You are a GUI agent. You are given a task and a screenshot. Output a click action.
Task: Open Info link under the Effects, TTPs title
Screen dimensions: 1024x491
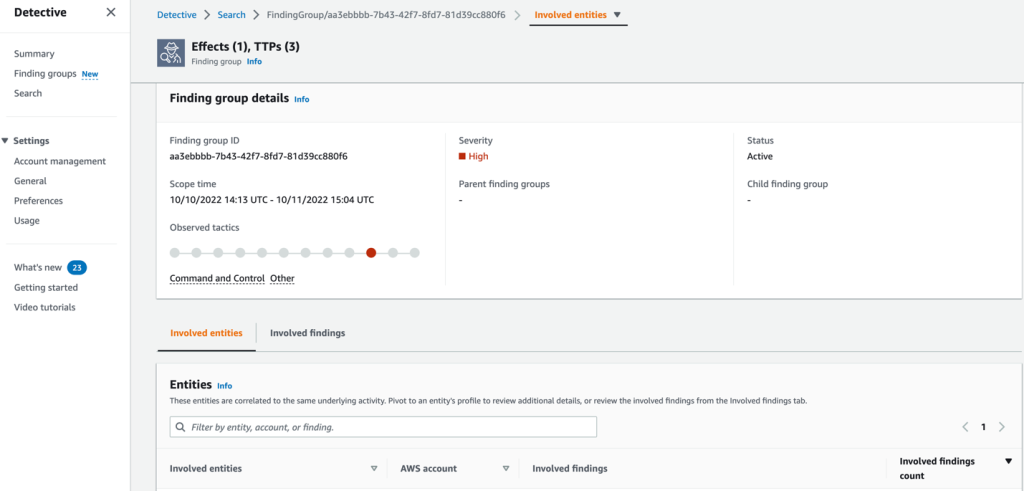click(x=254, y=61)
